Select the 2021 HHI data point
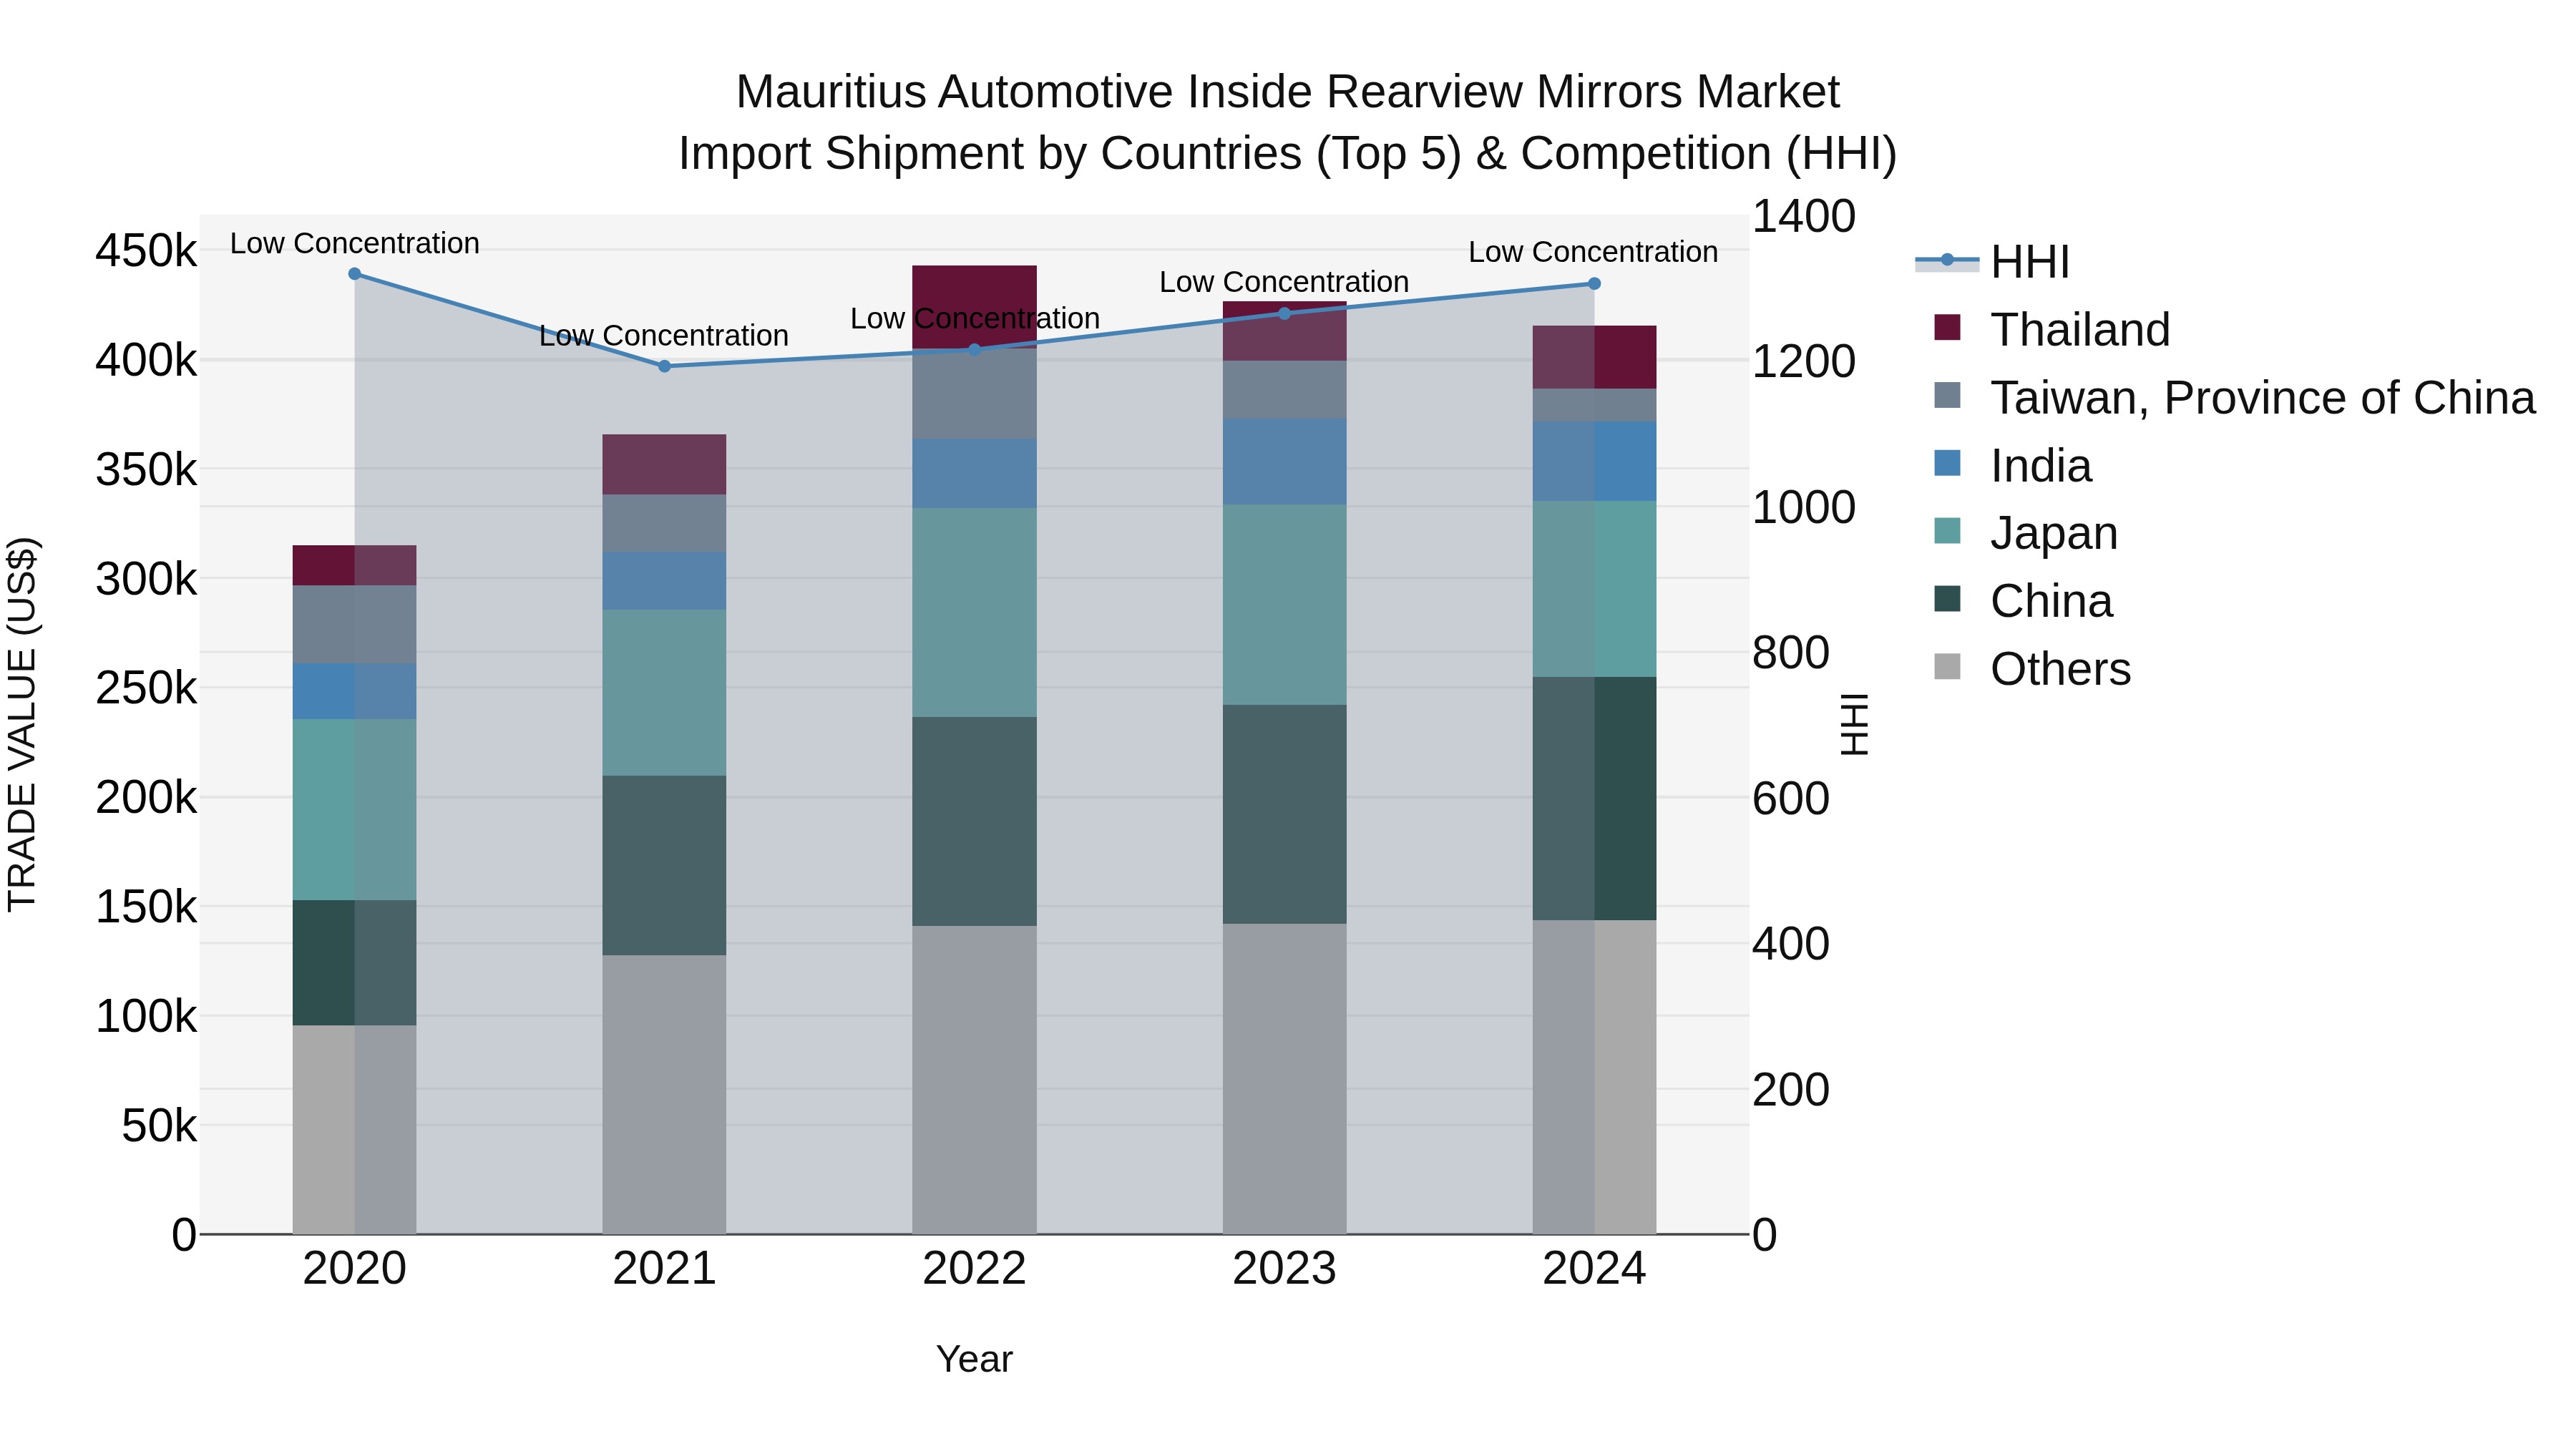 pyautogui.click(x=664, y=366)
